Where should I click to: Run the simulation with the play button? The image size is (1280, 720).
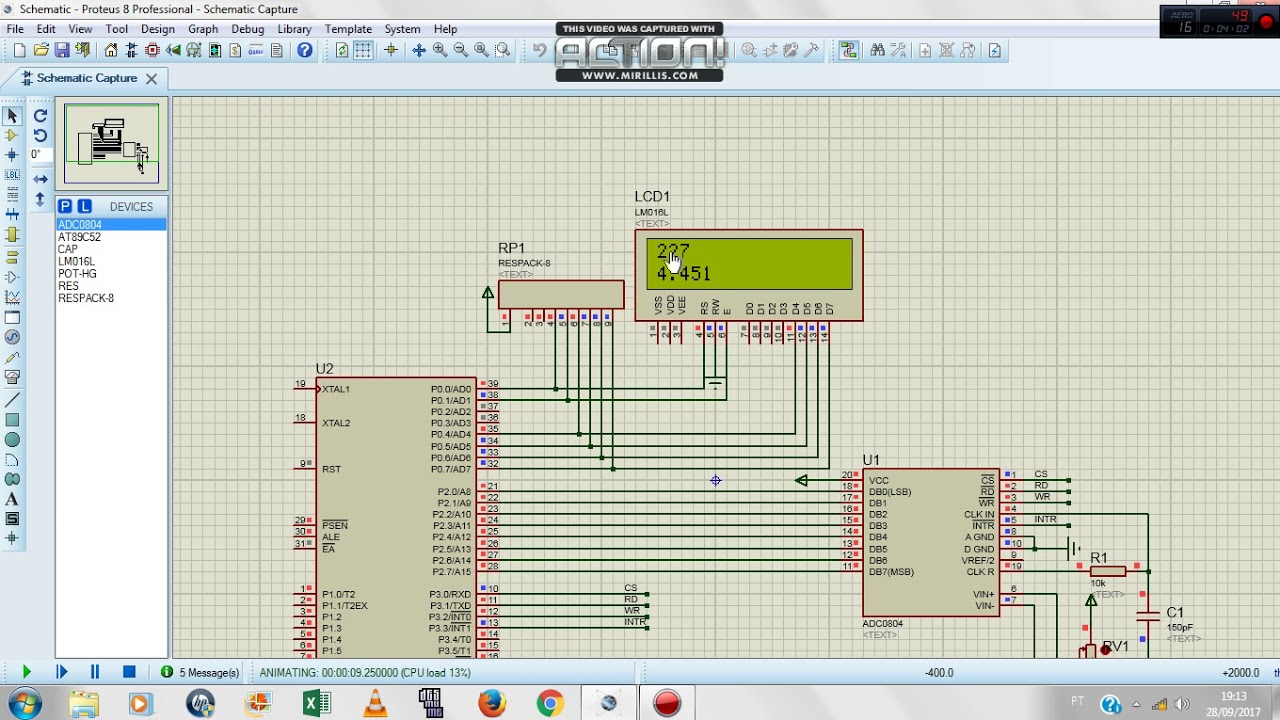click(x=26, y=672)
